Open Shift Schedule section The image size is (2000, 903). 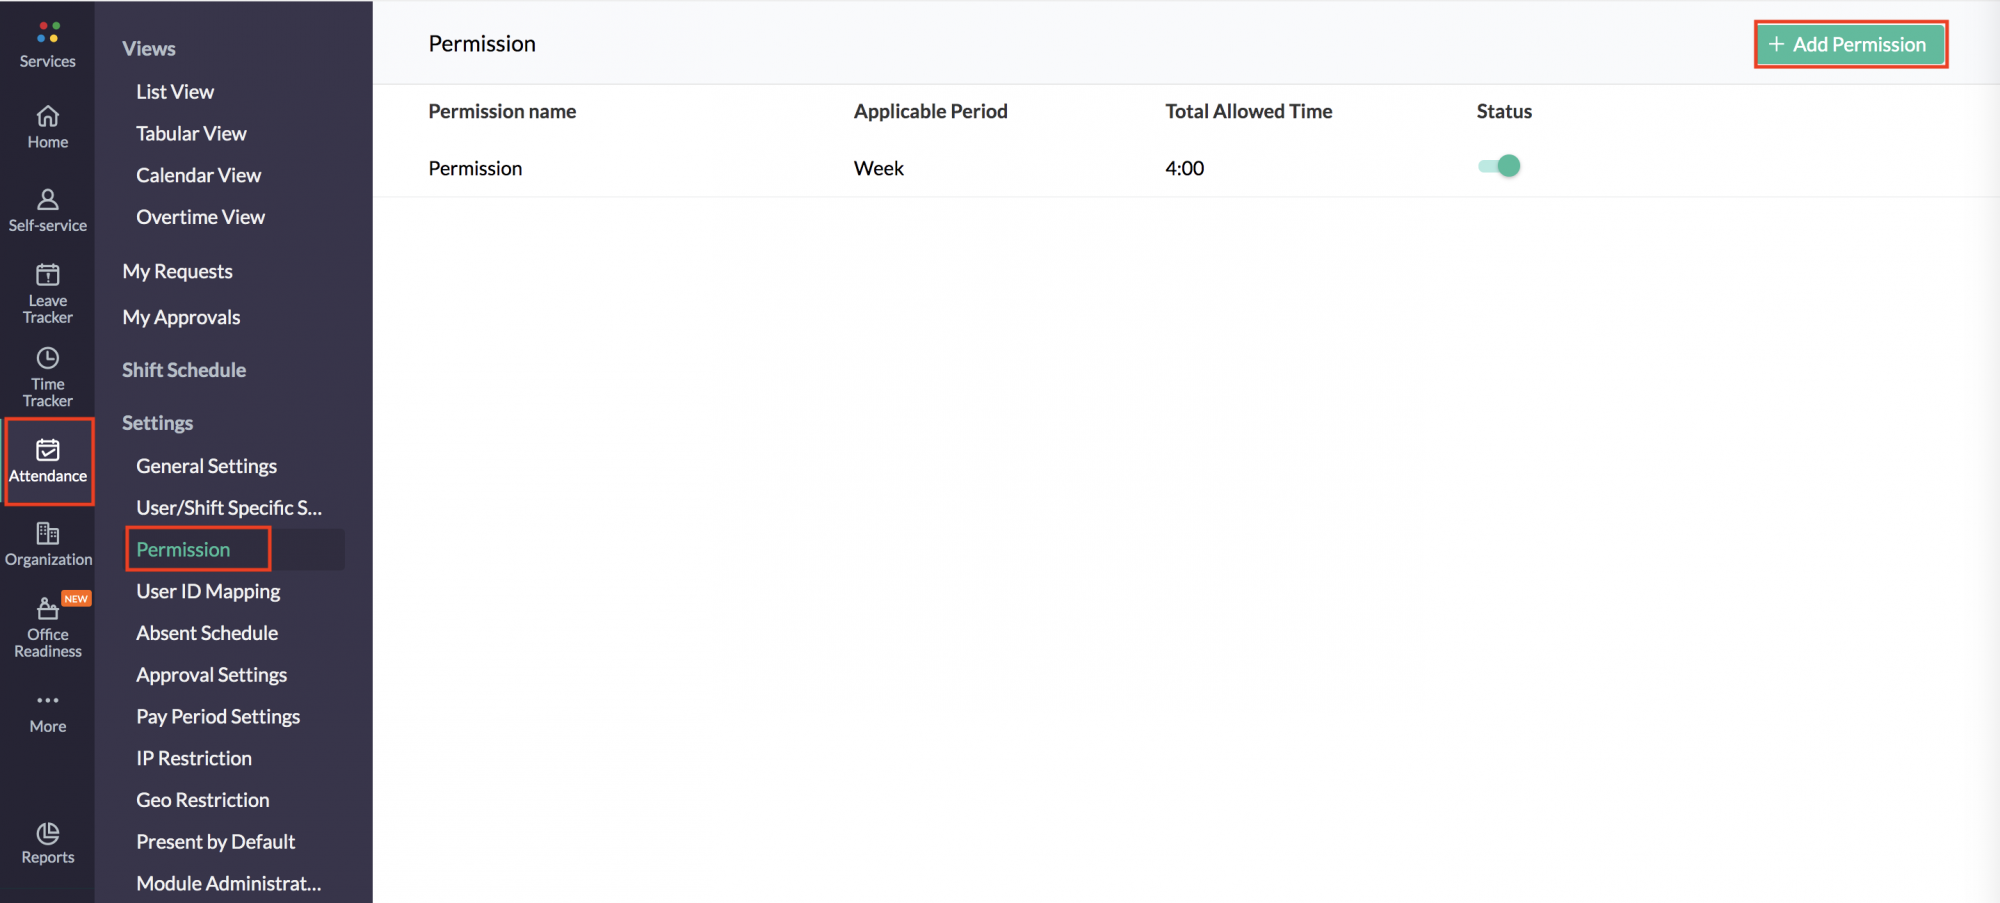184,370
